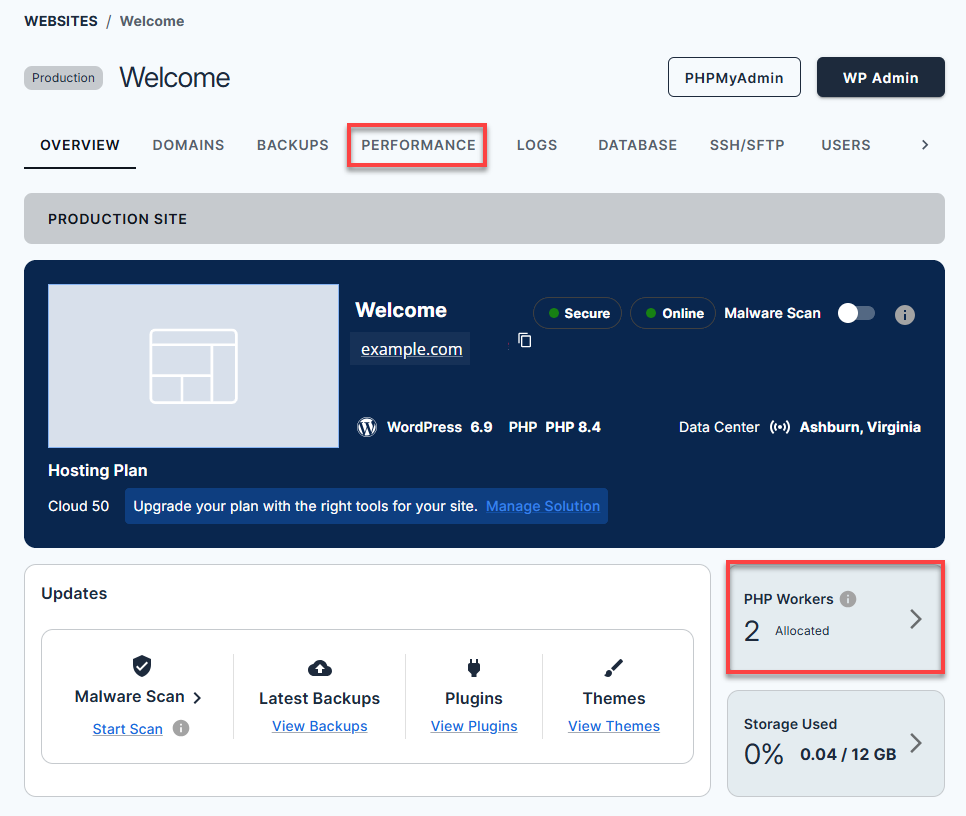
Task: Expand the Storage Used card chevron
Action: 915,743
